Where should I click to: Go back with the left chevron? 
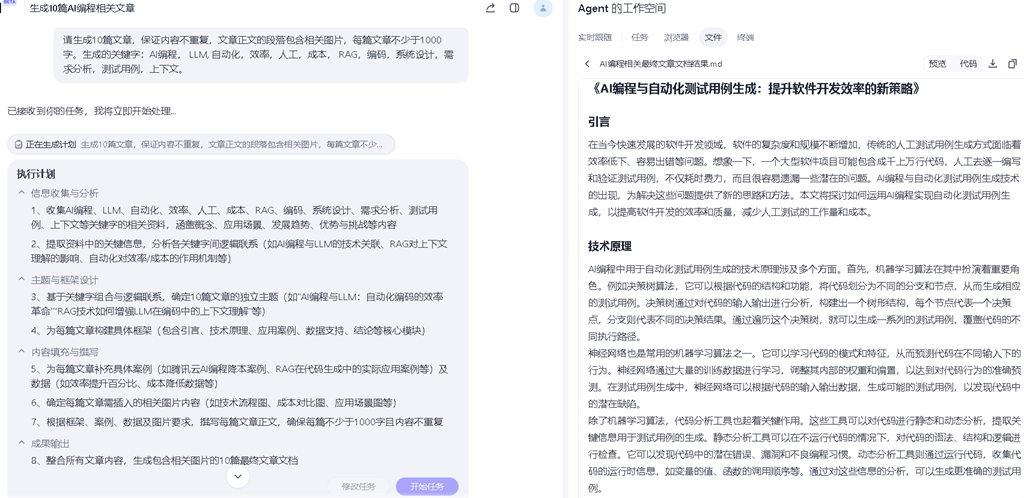click(587, 64)
